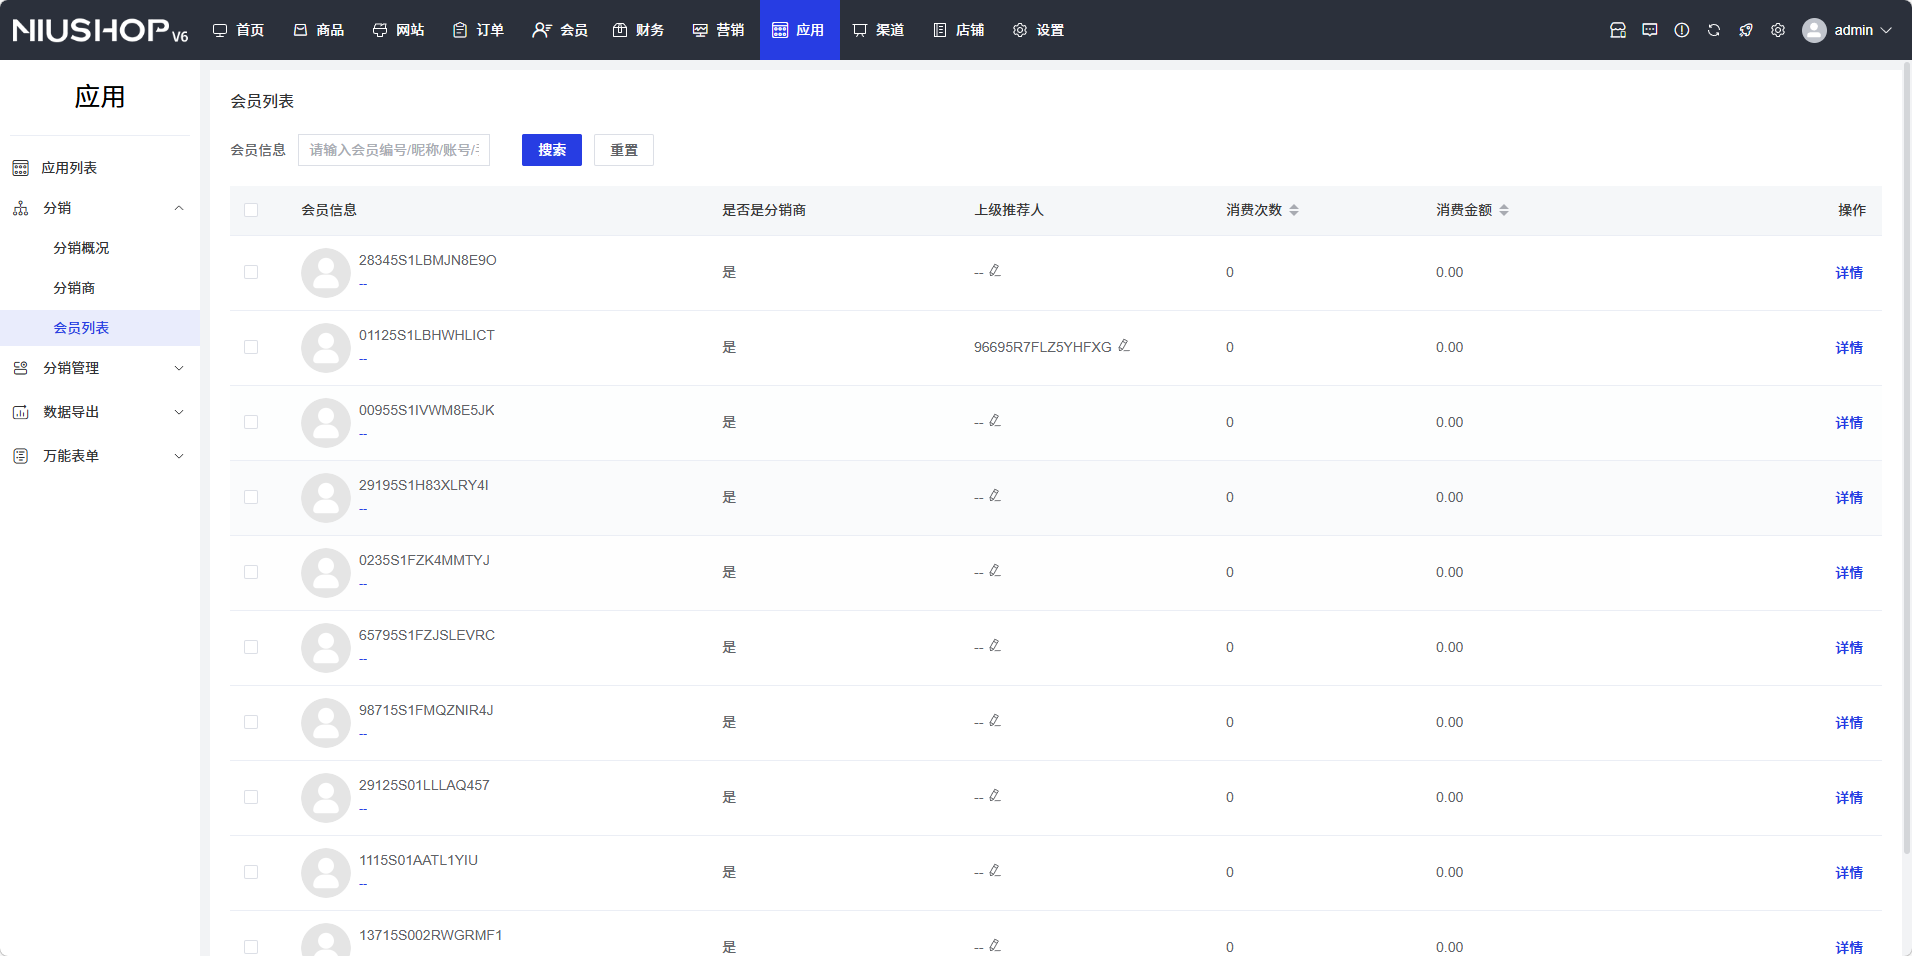1912x956 pixels.
Task: Open 详情 for member 00955S1IVWM8E5JK
Action: 1848,423
